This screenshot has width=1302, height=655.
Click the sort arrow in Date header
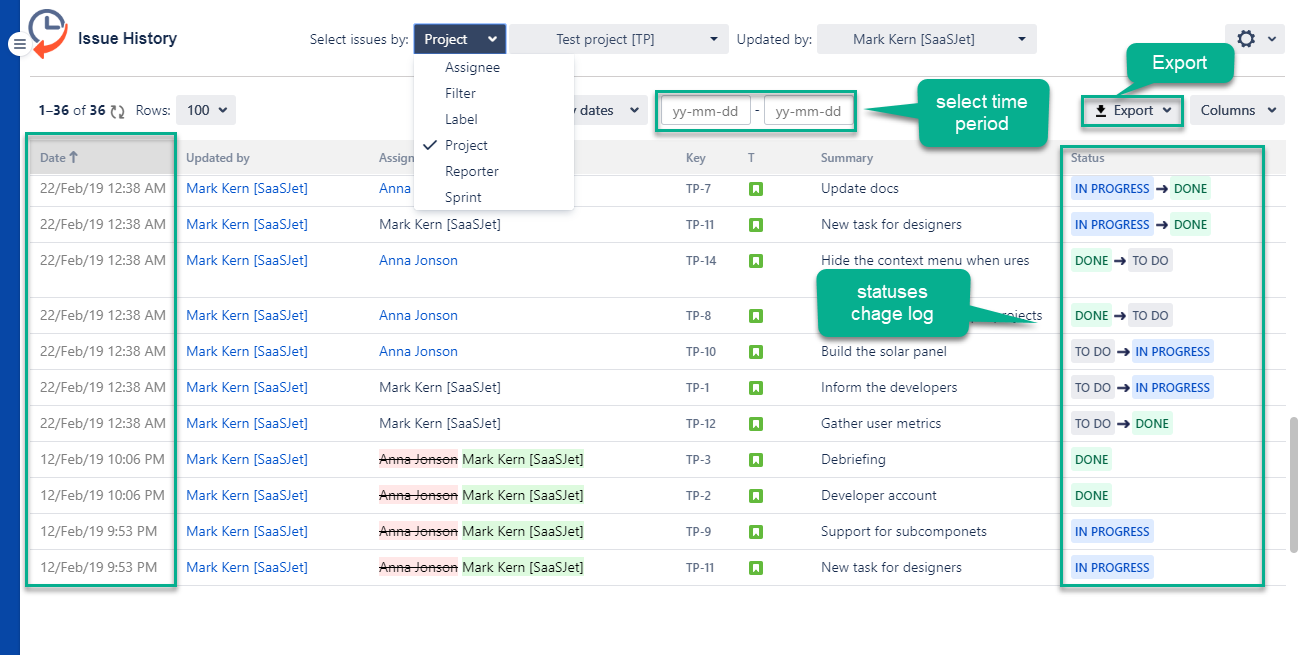pos(73,157)
